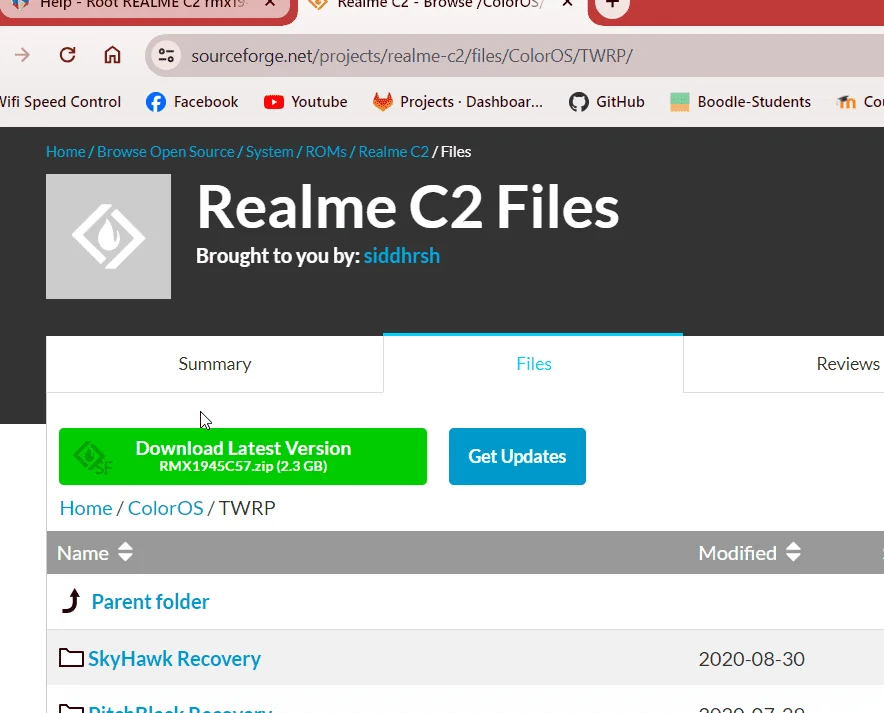Screen dimensions: 884x713
Task: Reload the current page
Action: [x=68, y=55]
